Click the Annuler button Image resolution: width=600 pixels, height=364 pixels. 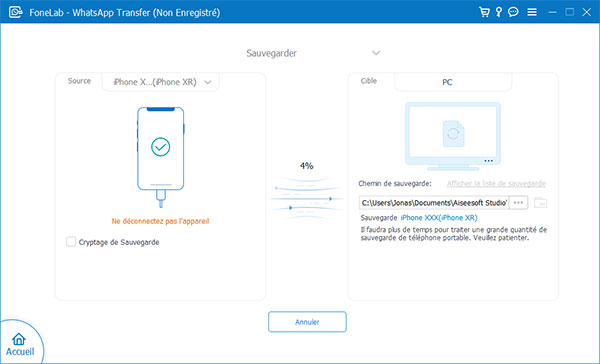coord(307,322)
